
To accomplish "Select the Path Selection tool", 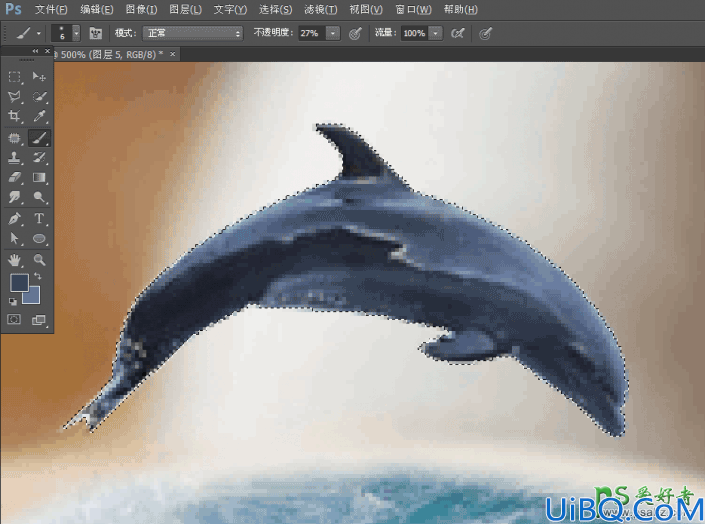I will pyautogui.click(x=14, y=238).
